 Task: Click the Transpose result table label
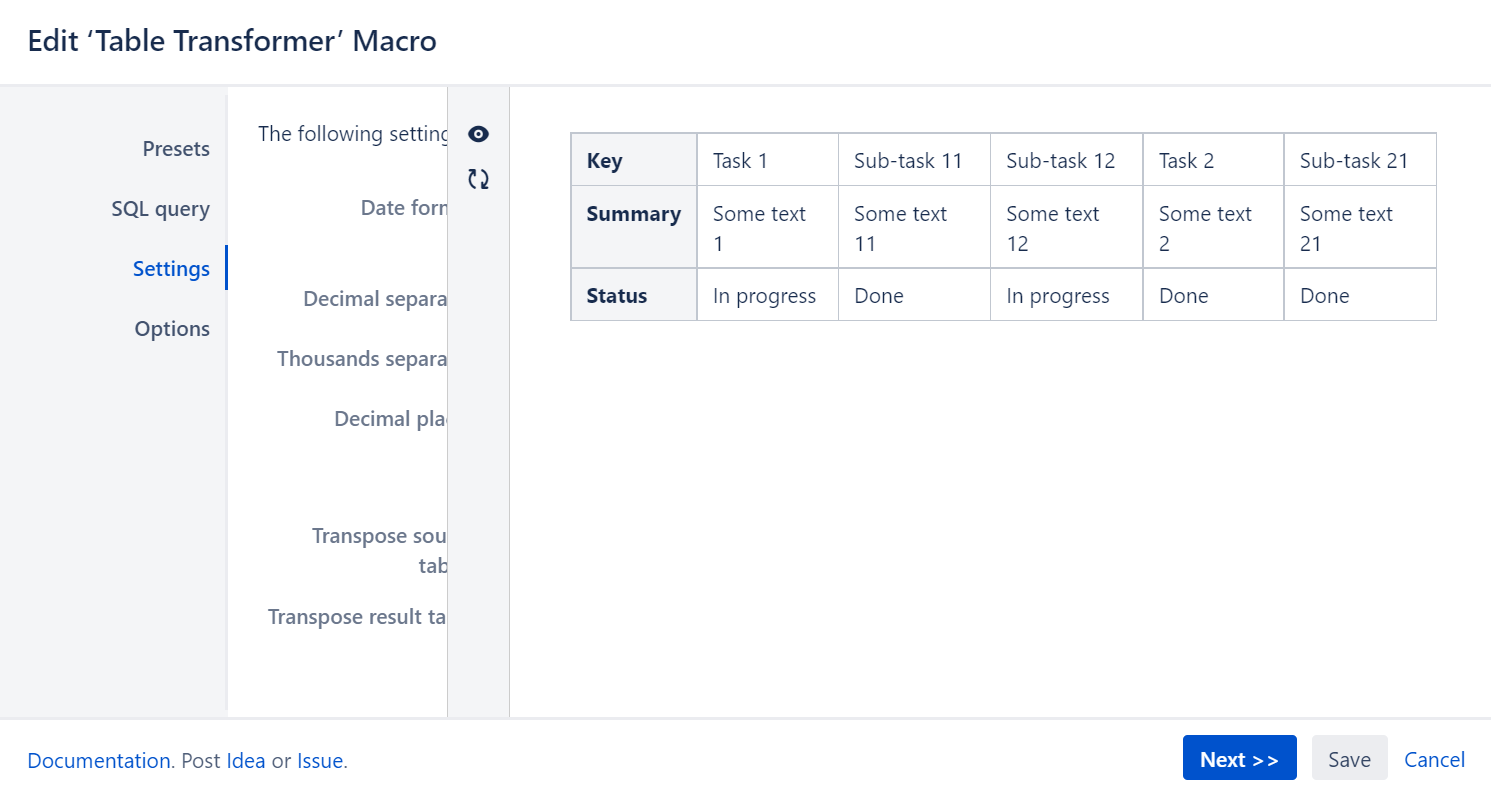pos(357,616)
